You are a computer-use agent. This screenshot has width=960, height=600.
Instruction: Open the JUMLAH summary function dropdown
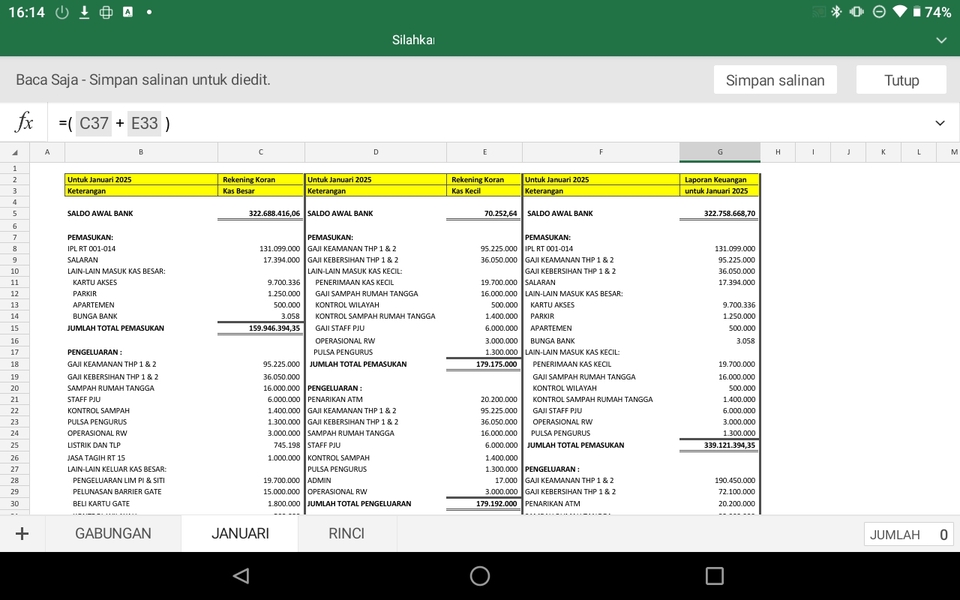click(x=908, y=535)
